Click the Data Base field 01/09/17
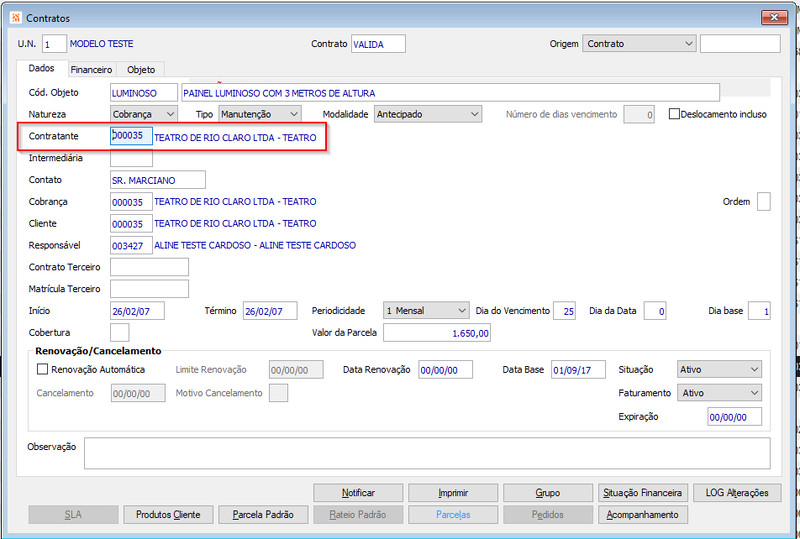Viewport: 800px width, 539px height. [x=578, y=370]
